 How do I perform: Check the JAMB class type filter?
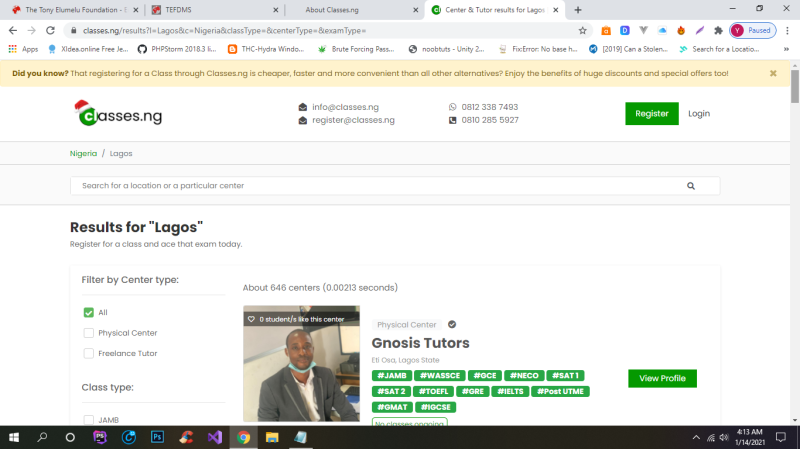pyautogui.click(x=89, y=420)
